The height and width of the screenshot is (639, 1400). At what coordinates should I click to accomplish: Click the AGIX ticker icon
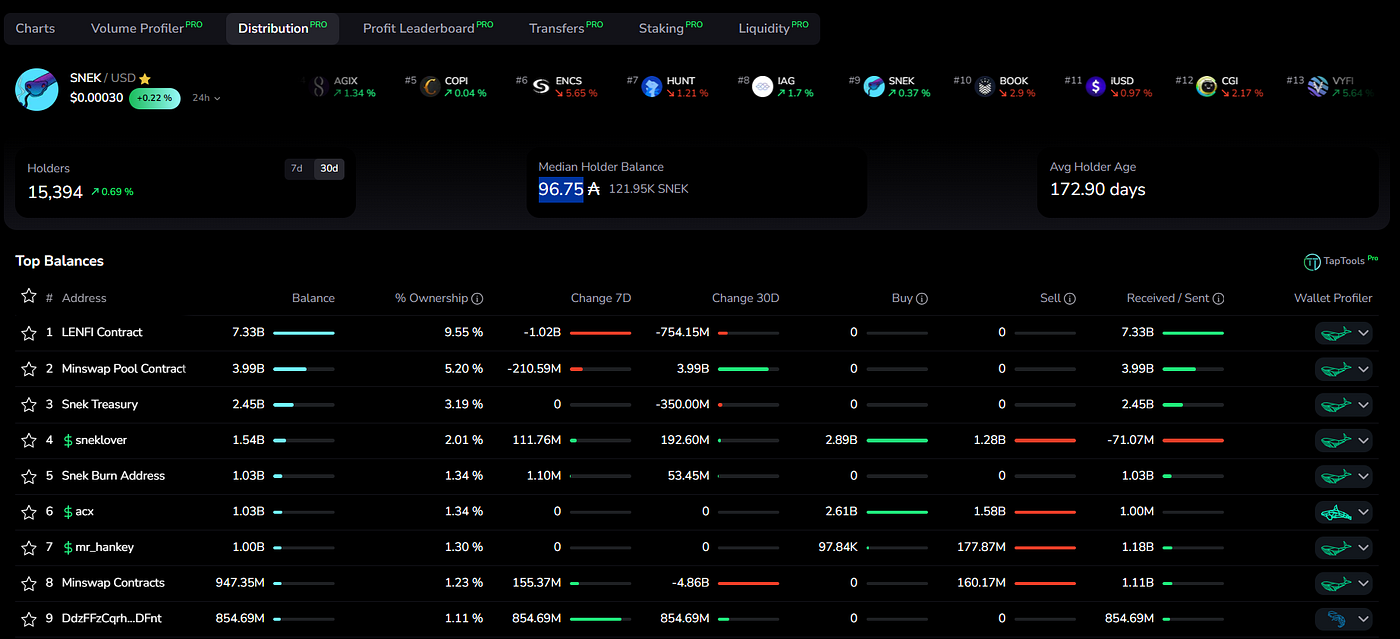pyautogui.click(x=320, y=87)
